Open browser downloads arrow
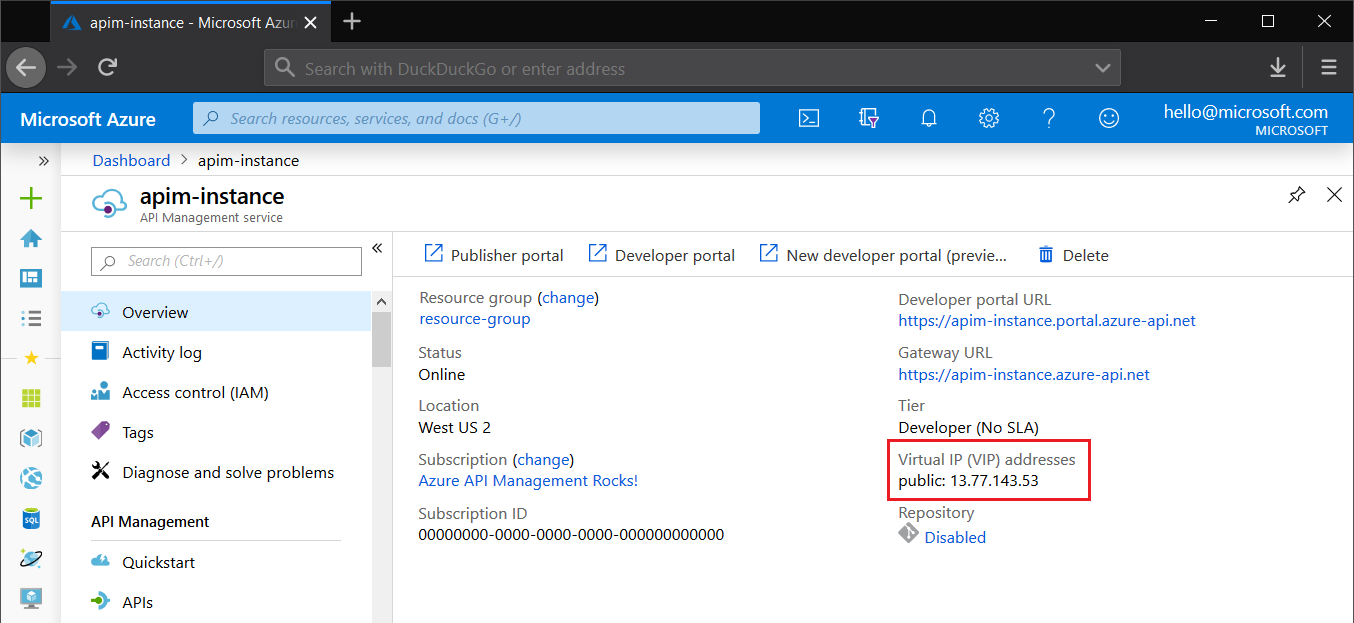1354x623 pixels. coord(1277,68)
